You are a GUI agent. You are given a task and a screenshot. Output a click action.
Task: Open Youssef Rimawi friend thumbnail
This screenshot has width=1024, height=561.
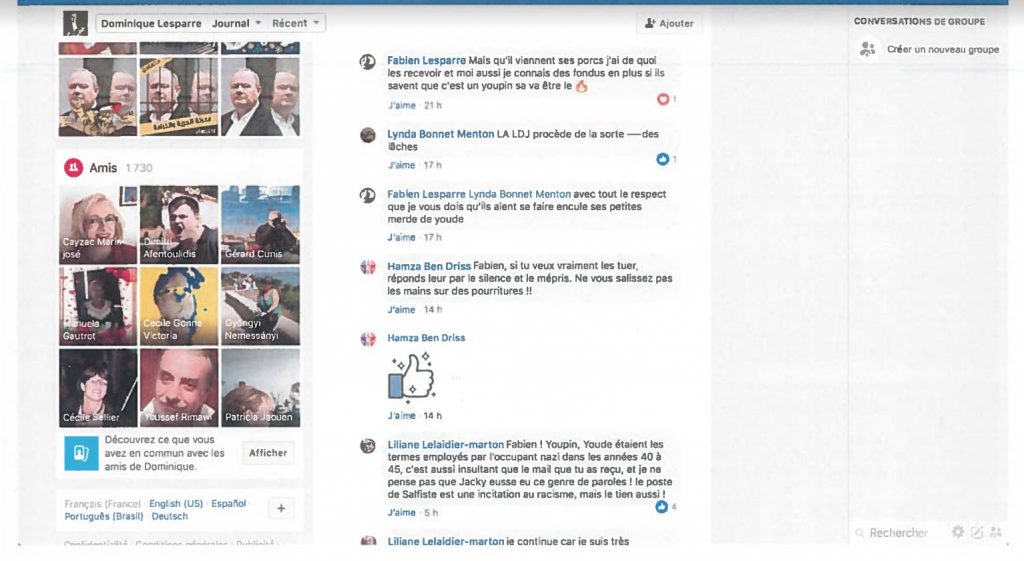[178, 387]
